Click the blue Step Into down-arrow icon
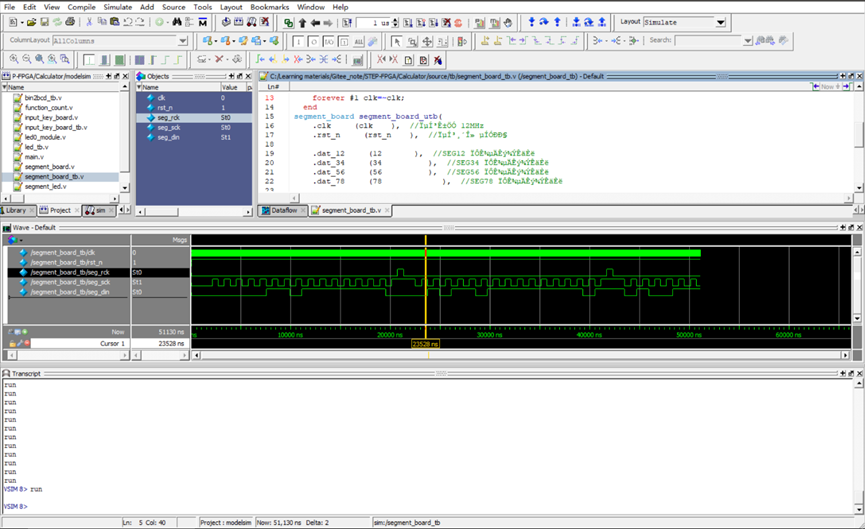The width and height of the screenshot is (865, 529). click(x=532, y=22)
